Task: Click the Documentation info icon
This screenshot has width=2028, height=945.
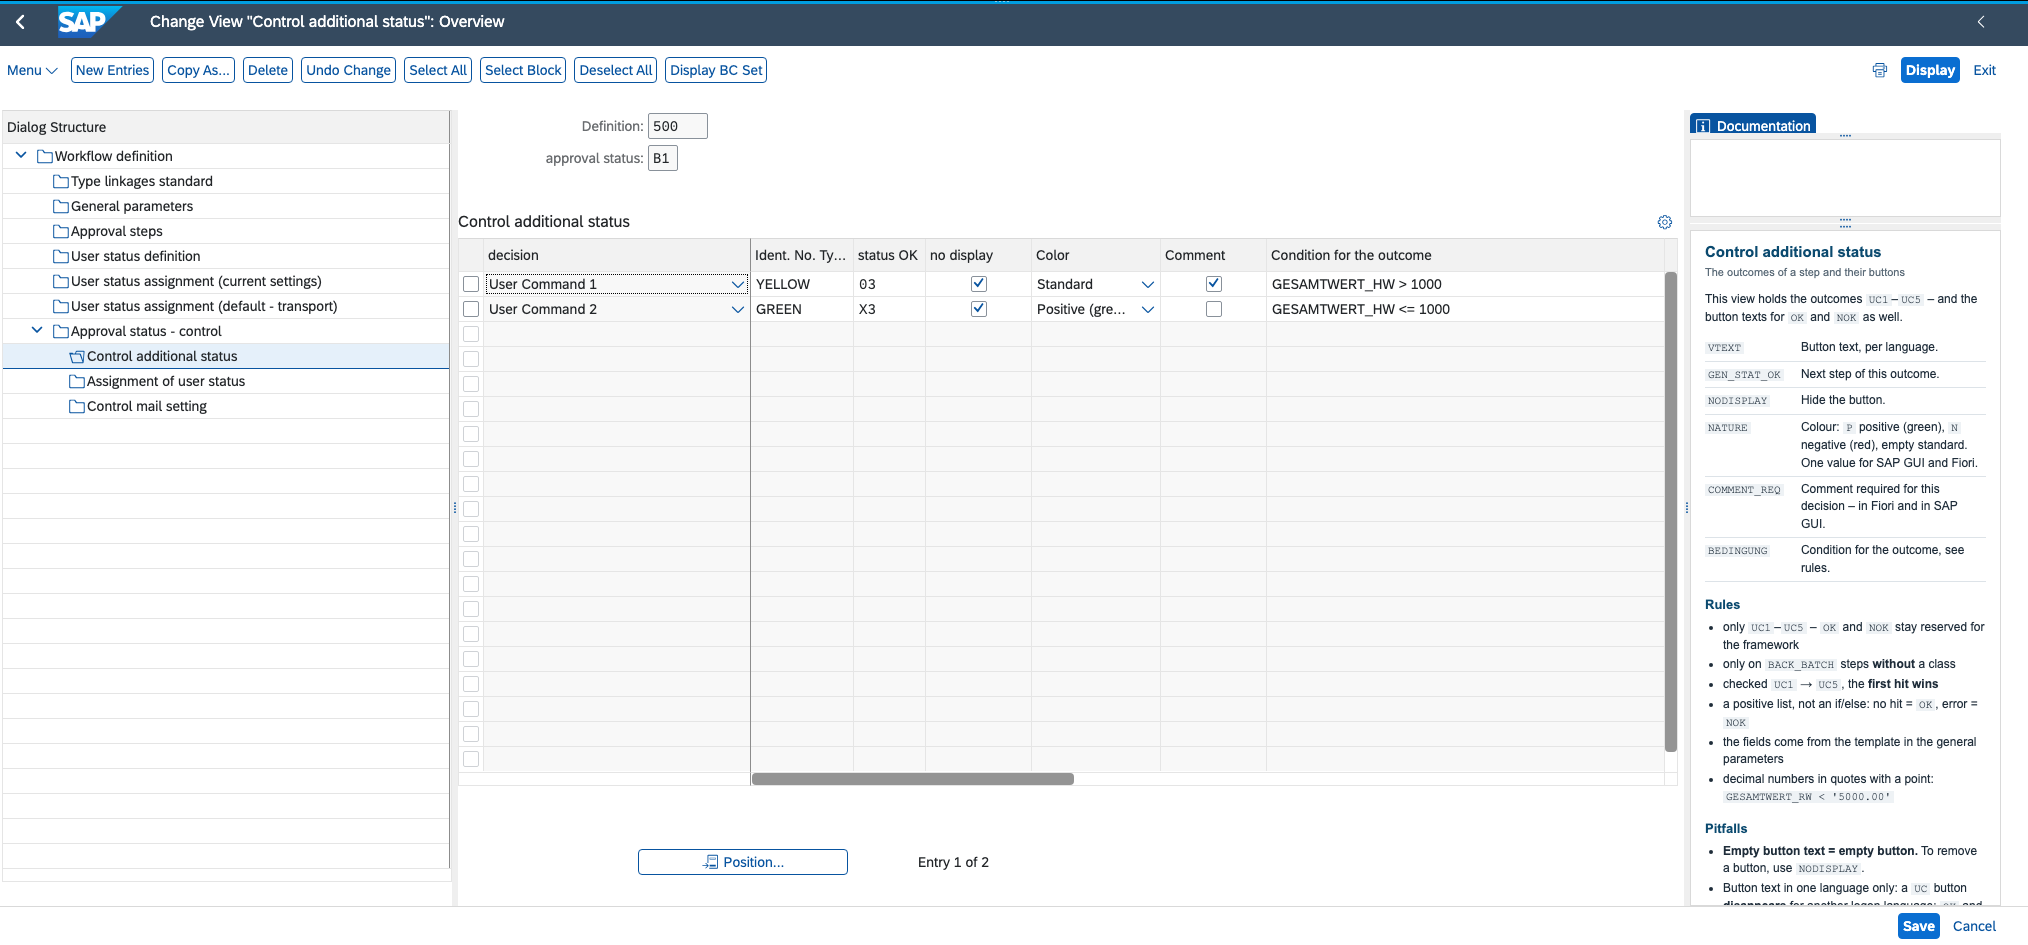Action: (x=1703, y=126)
